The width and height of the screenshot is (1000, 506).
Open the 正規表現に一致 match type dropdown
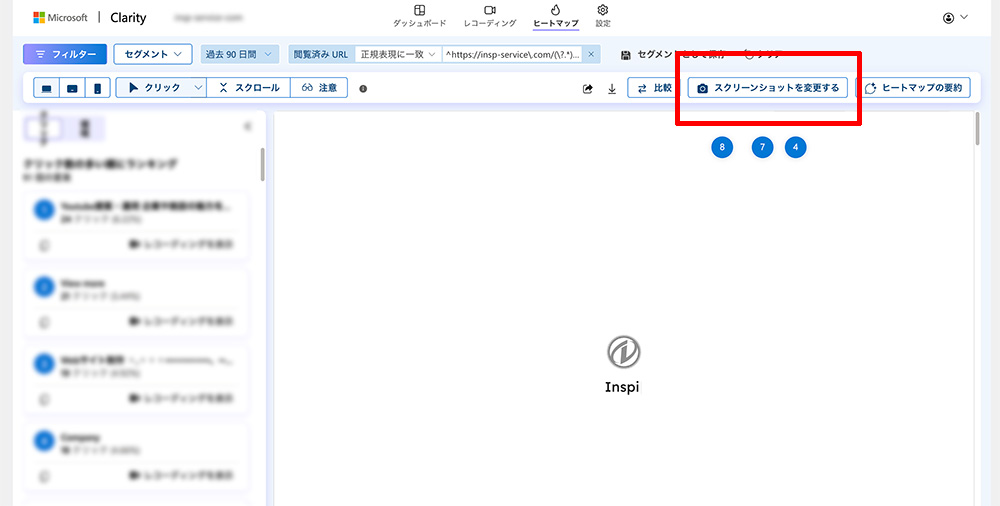(398, 54)
